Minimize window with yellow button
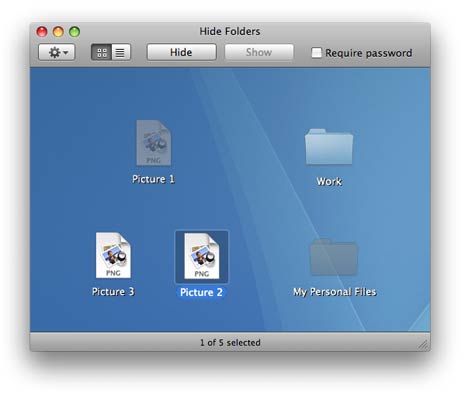Viewport: 465px width, 393px height. (x=58, y=32)
